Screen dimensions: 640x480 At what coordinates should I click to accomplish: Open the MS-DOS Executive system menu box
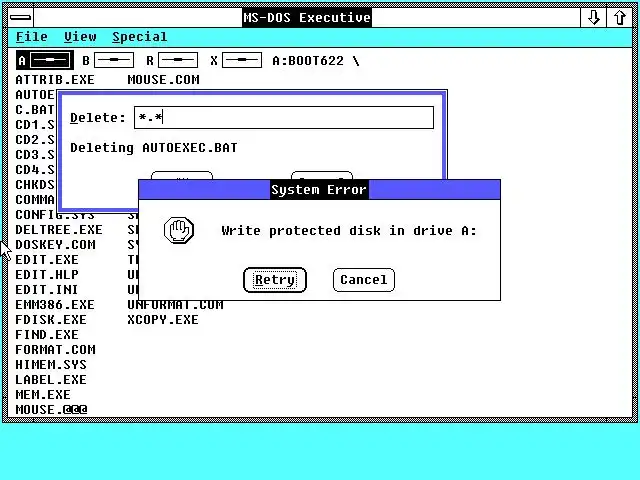coord(20,18)
